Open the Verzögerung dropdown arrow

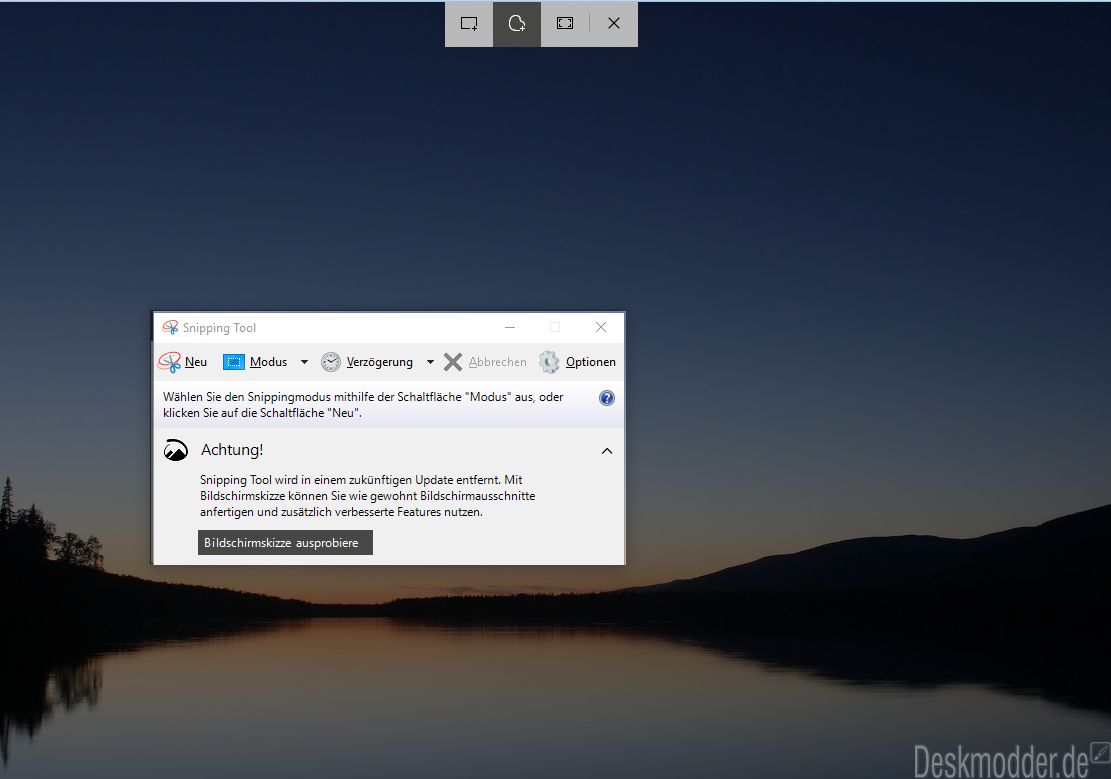[430, 362]
